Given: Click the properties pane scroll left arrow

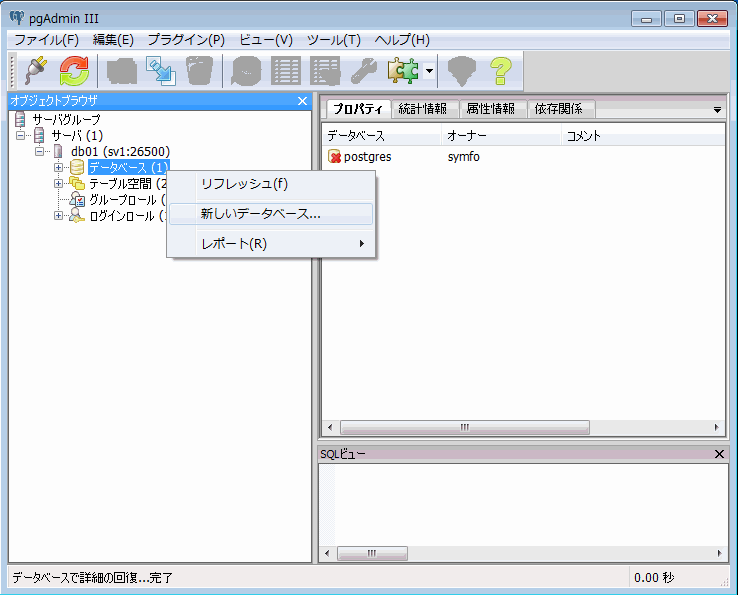Looking at the screenshot, I should pyautogui.click(x=329, y=427).
